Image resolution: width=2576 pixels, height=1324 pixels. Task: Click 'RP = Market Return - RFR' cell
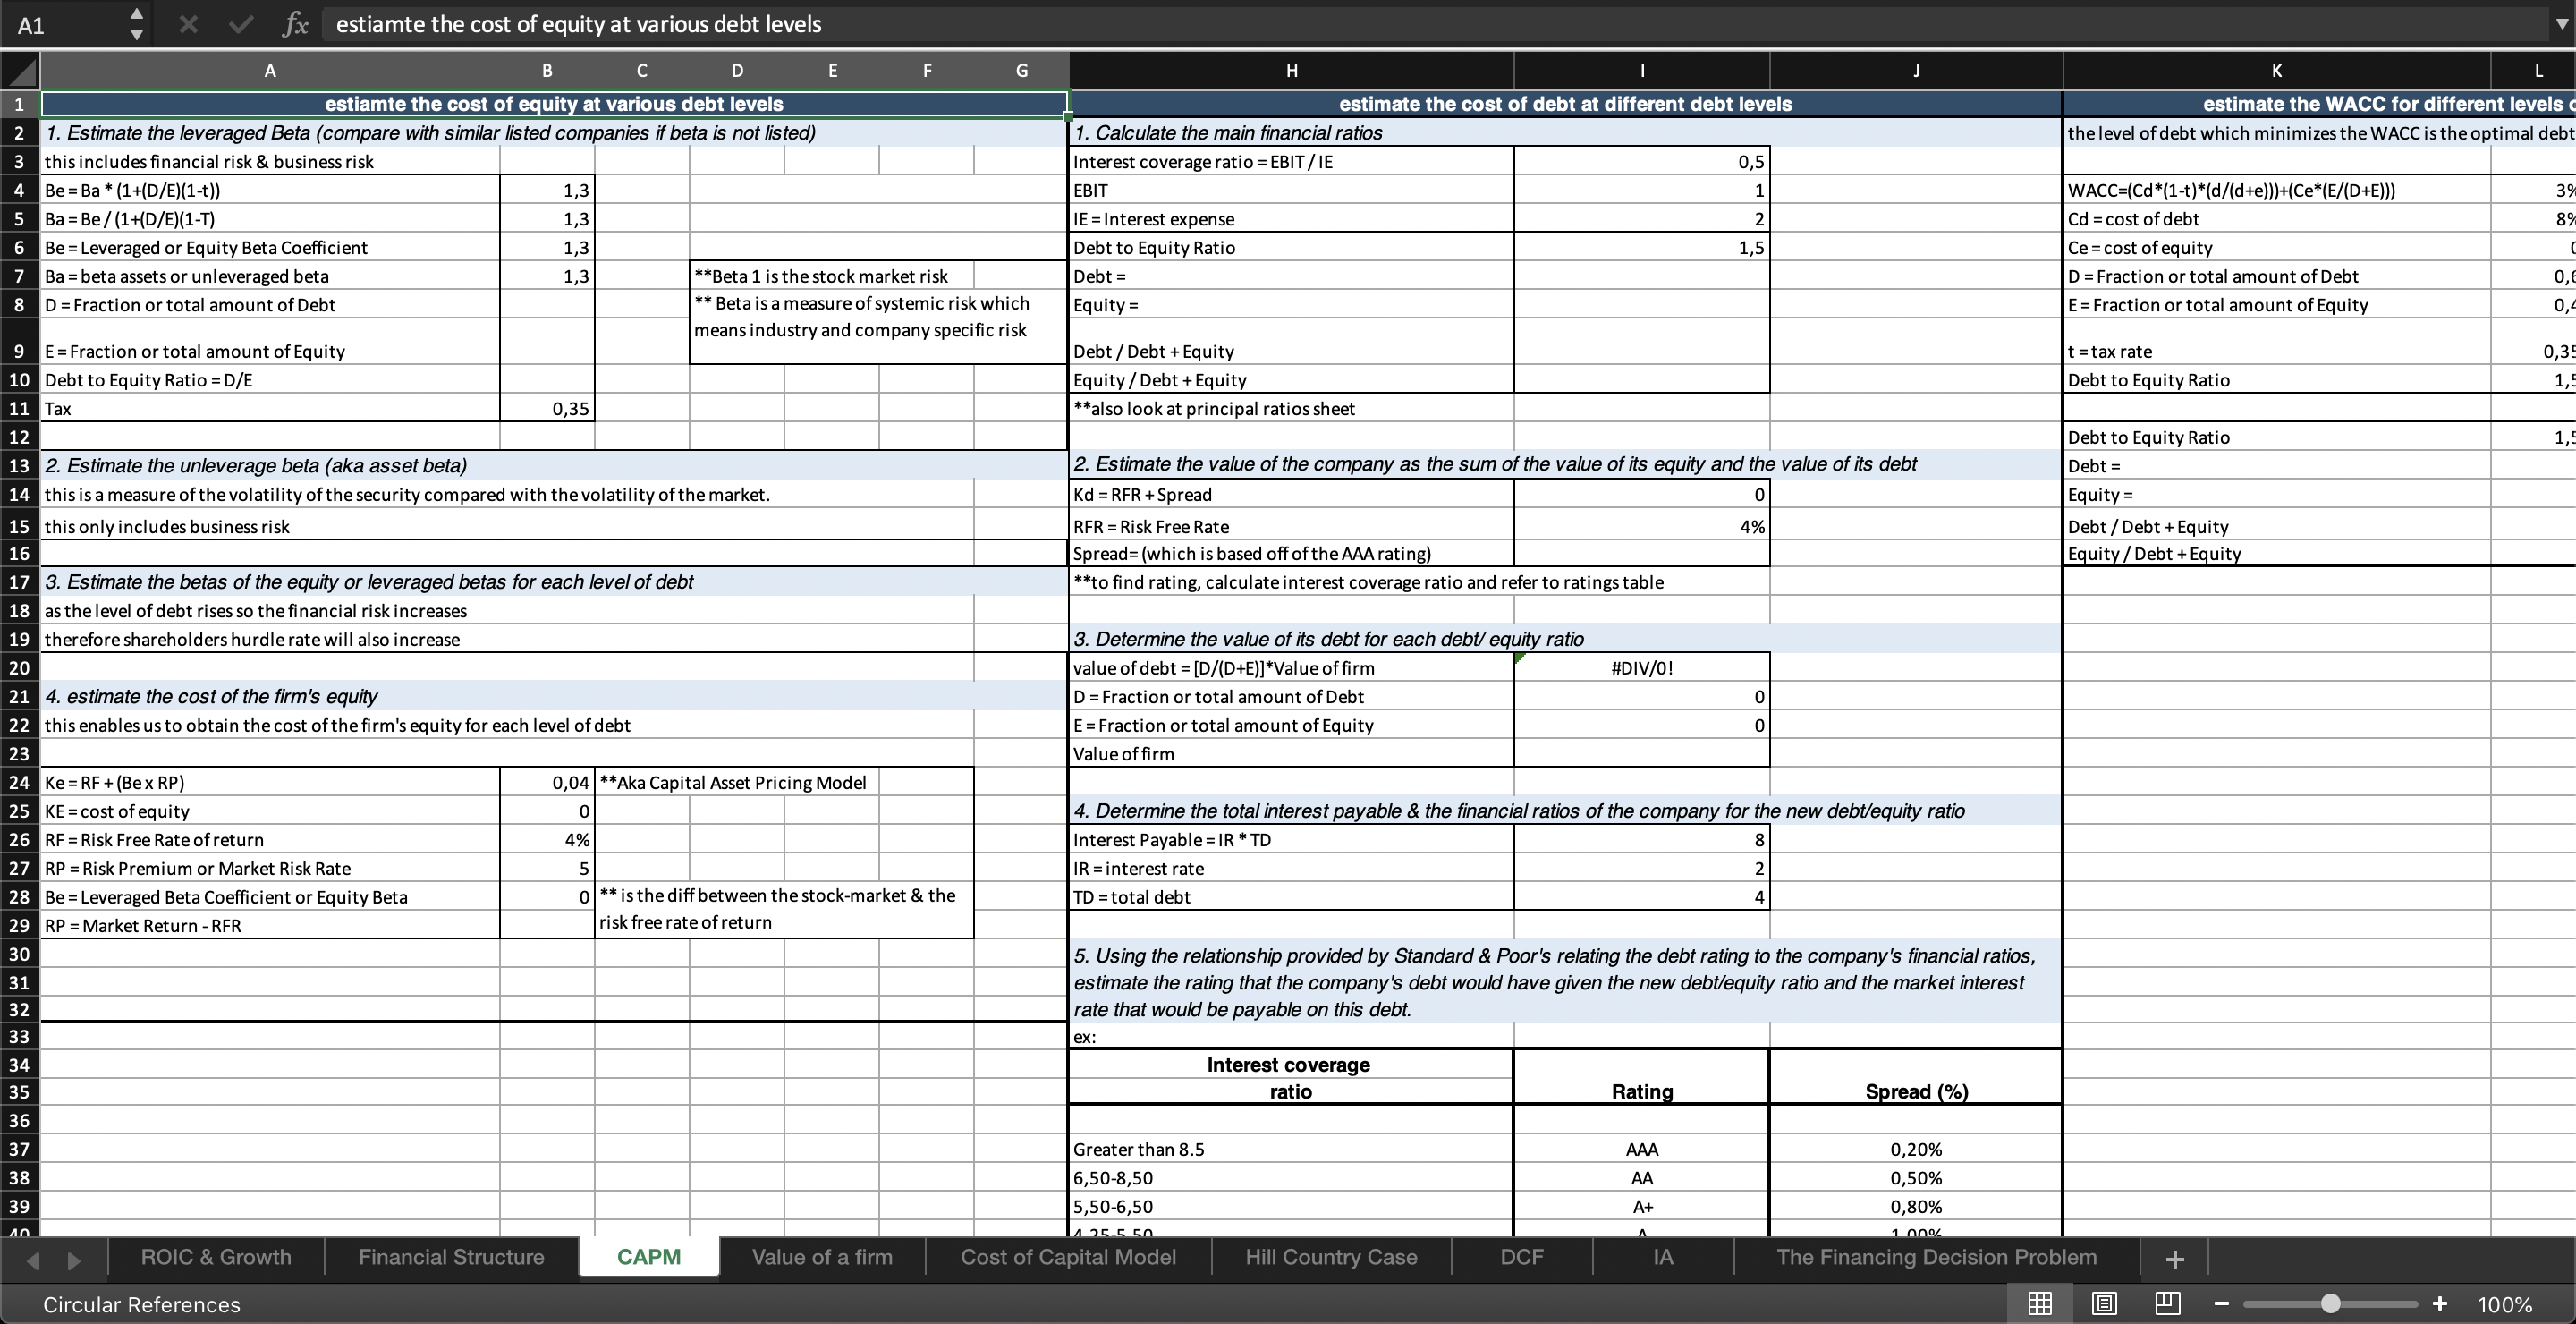[x=270, y=925]
